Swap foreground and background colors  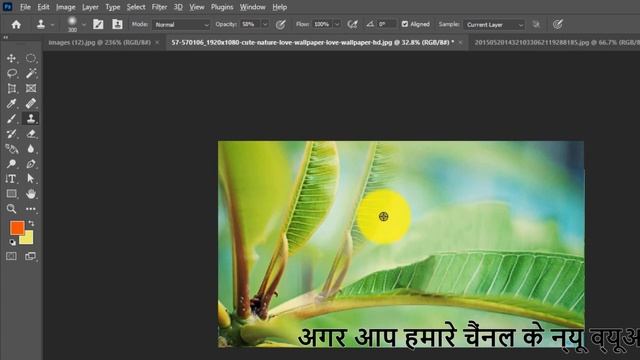tap(31, 223)
